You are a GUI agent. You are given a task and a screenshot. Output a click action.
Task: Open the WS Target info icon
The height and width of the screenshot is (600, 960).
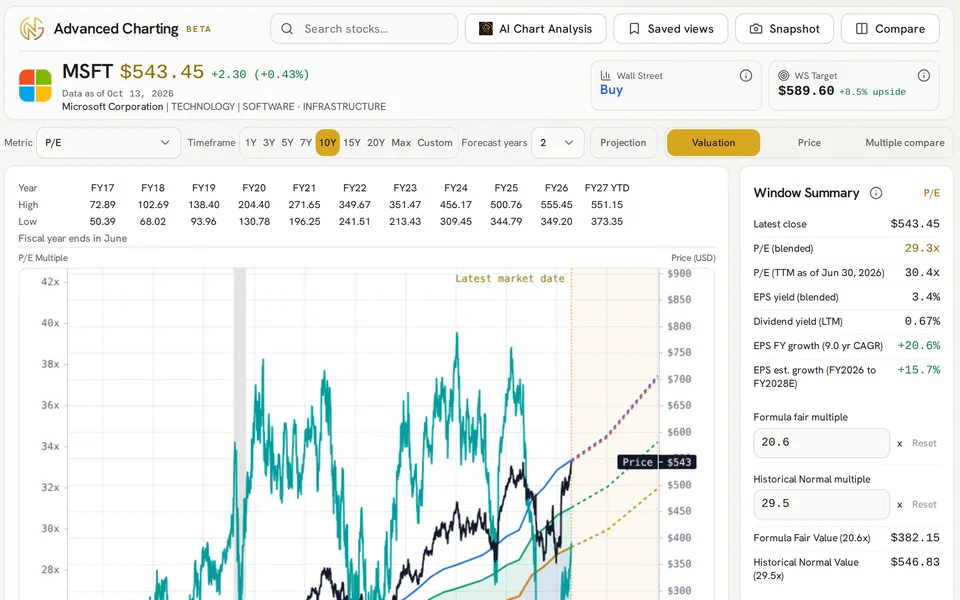pos(924,75)
